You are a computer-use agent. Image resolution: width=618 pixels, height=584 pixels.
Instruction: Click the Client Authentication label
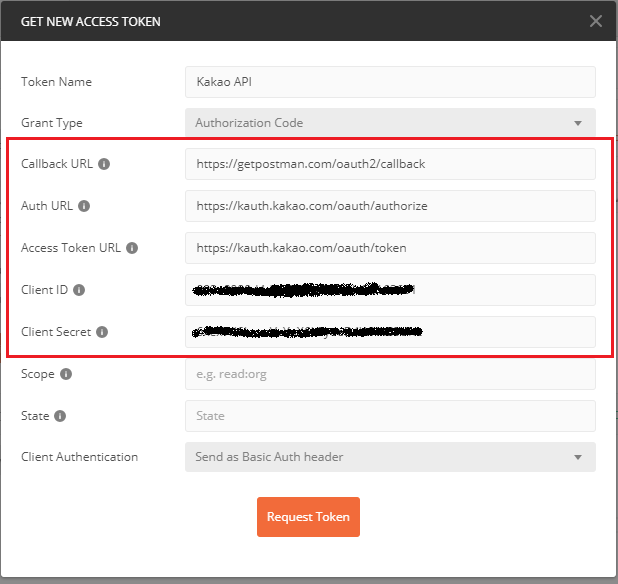pyautogui.click(x=79, y=457)
